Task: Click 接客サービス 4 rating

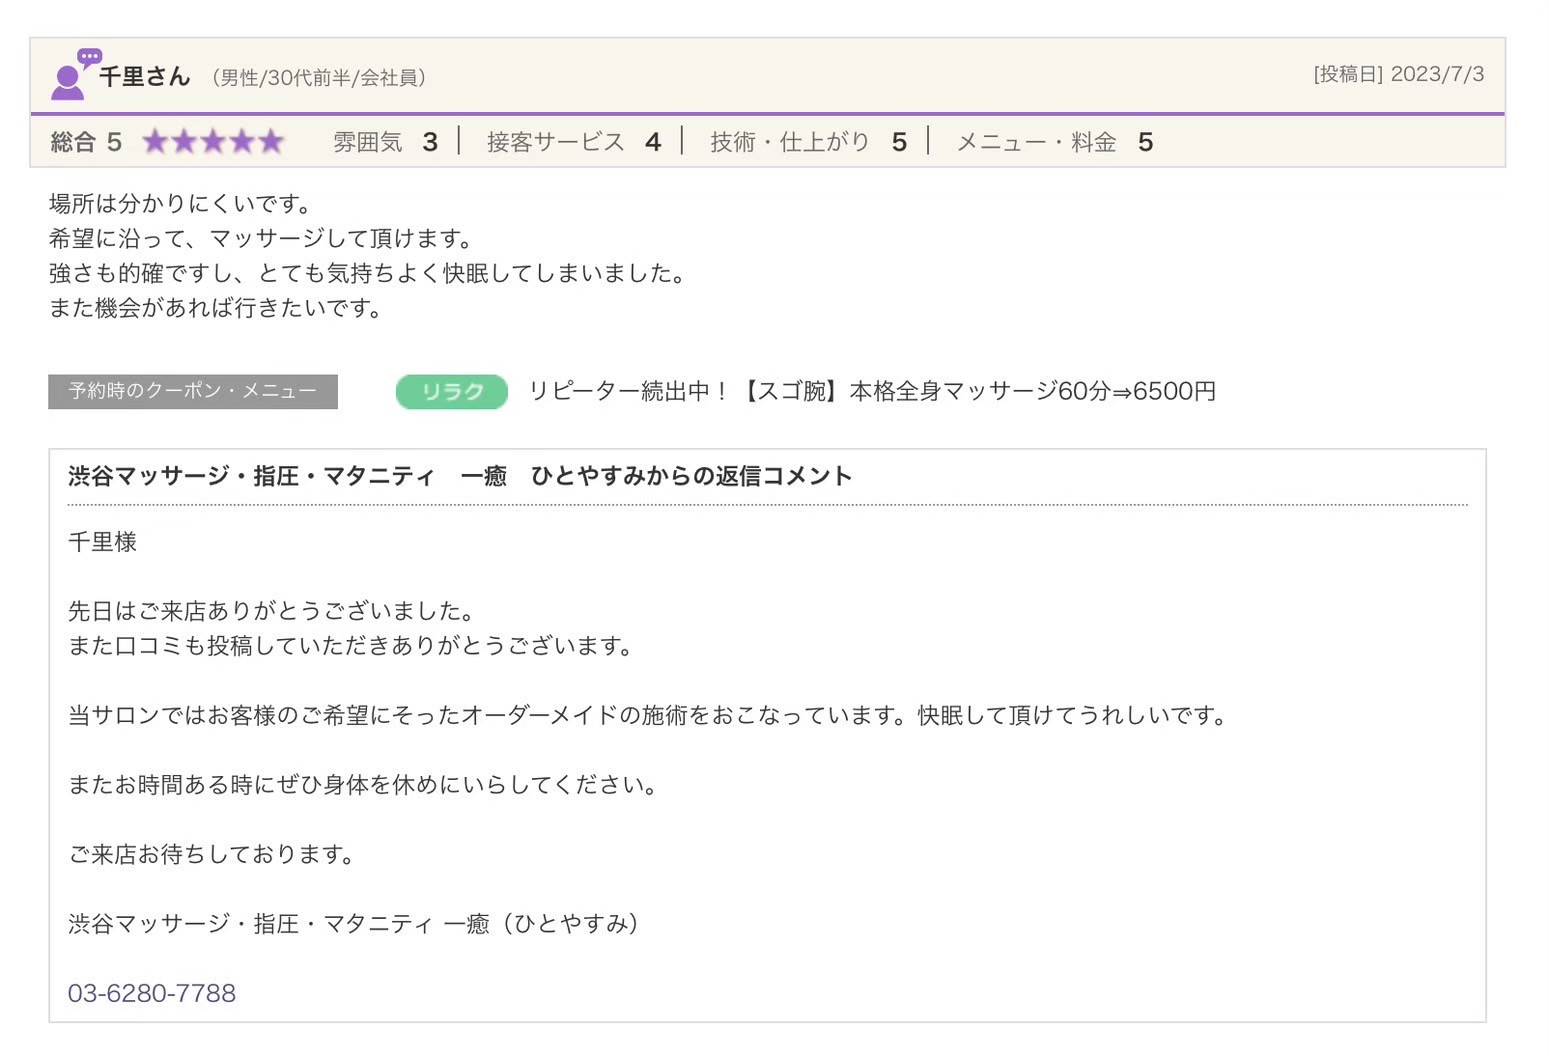Action: [574, 142]
